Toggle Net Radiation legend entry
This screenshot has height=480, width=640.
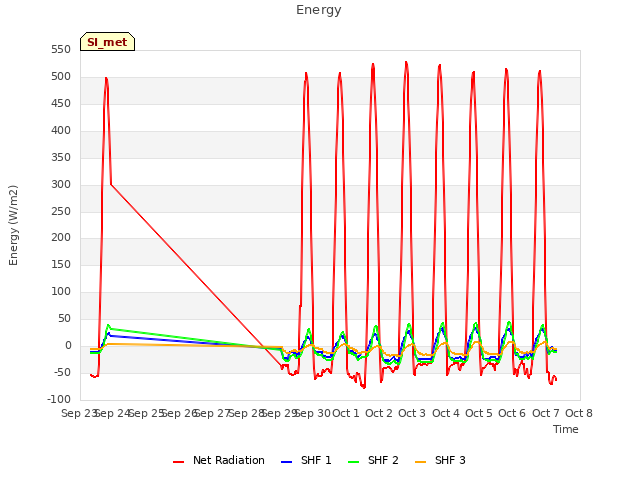coord(219,460)
